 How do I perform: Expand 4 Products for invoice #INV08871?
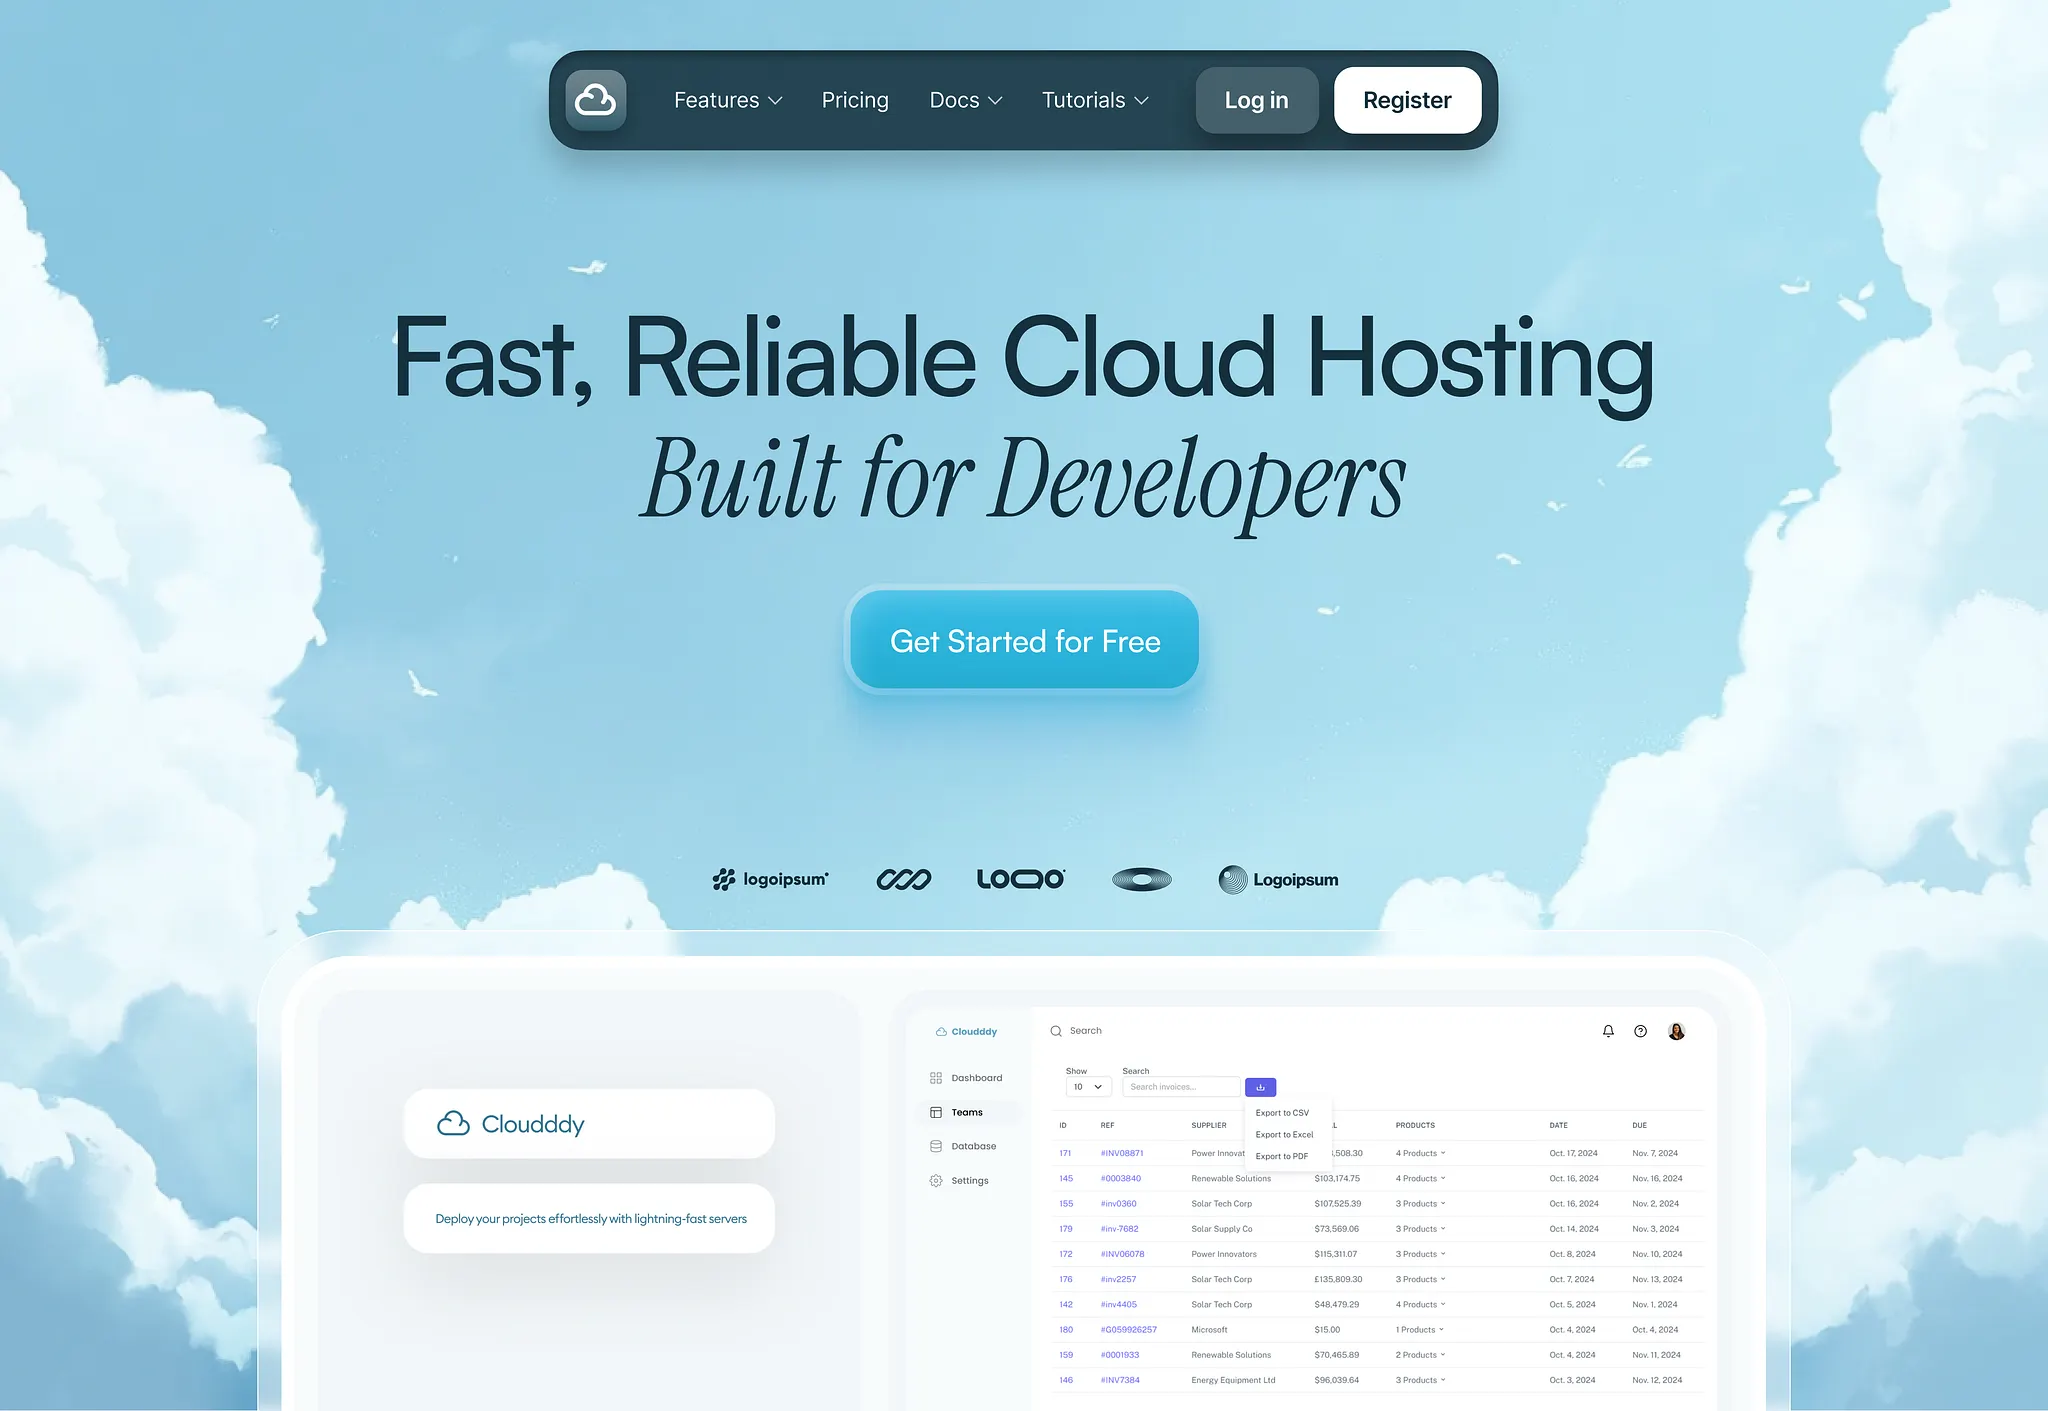[x=1420, y=1153]
